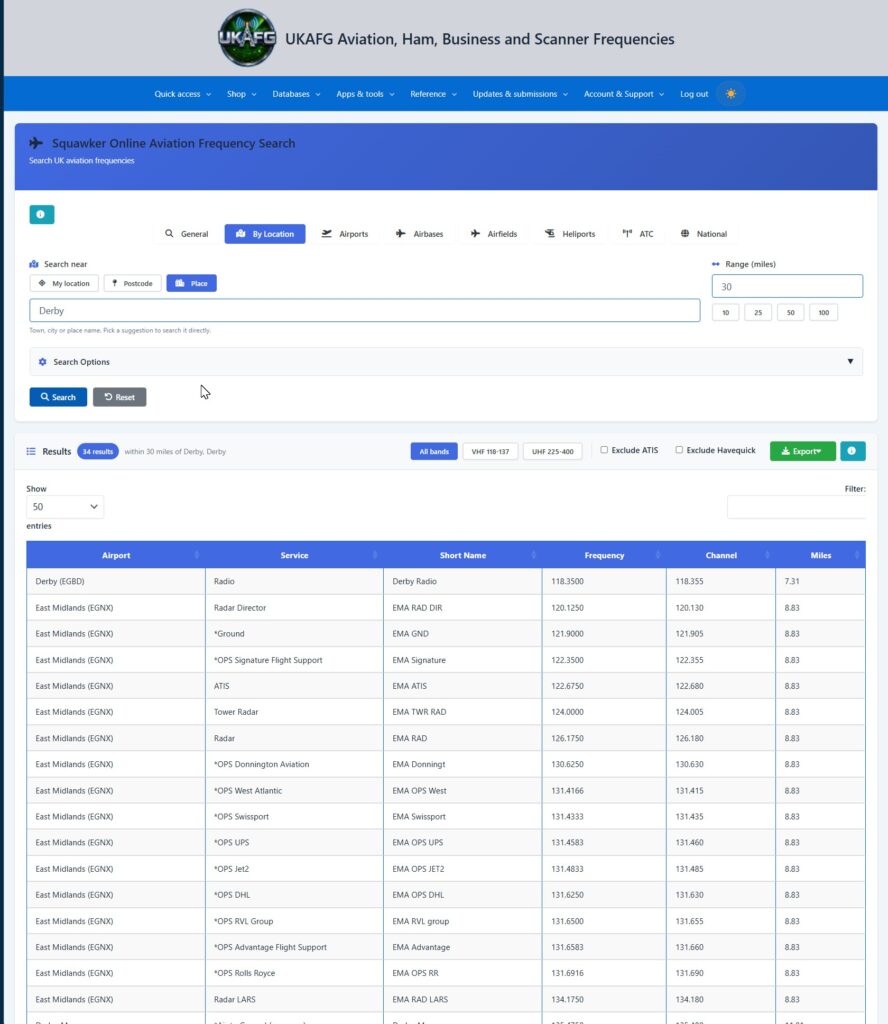Select the ATC tower tab
888x1024 pixels.
[638, 234]
